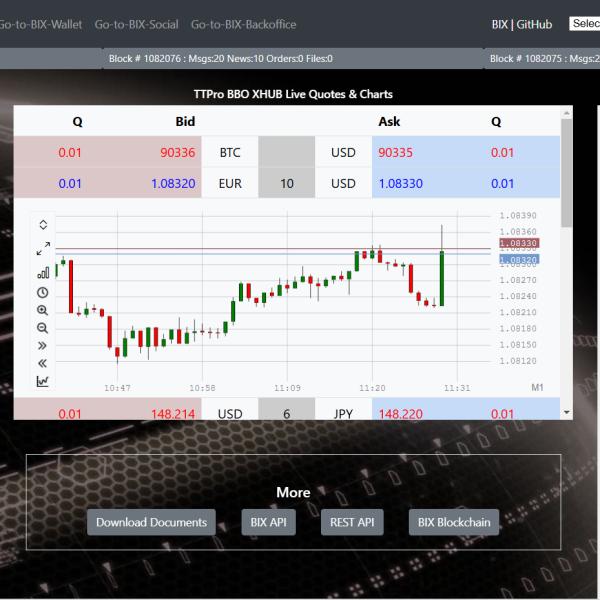Open the GitHub link

[534, 24]
